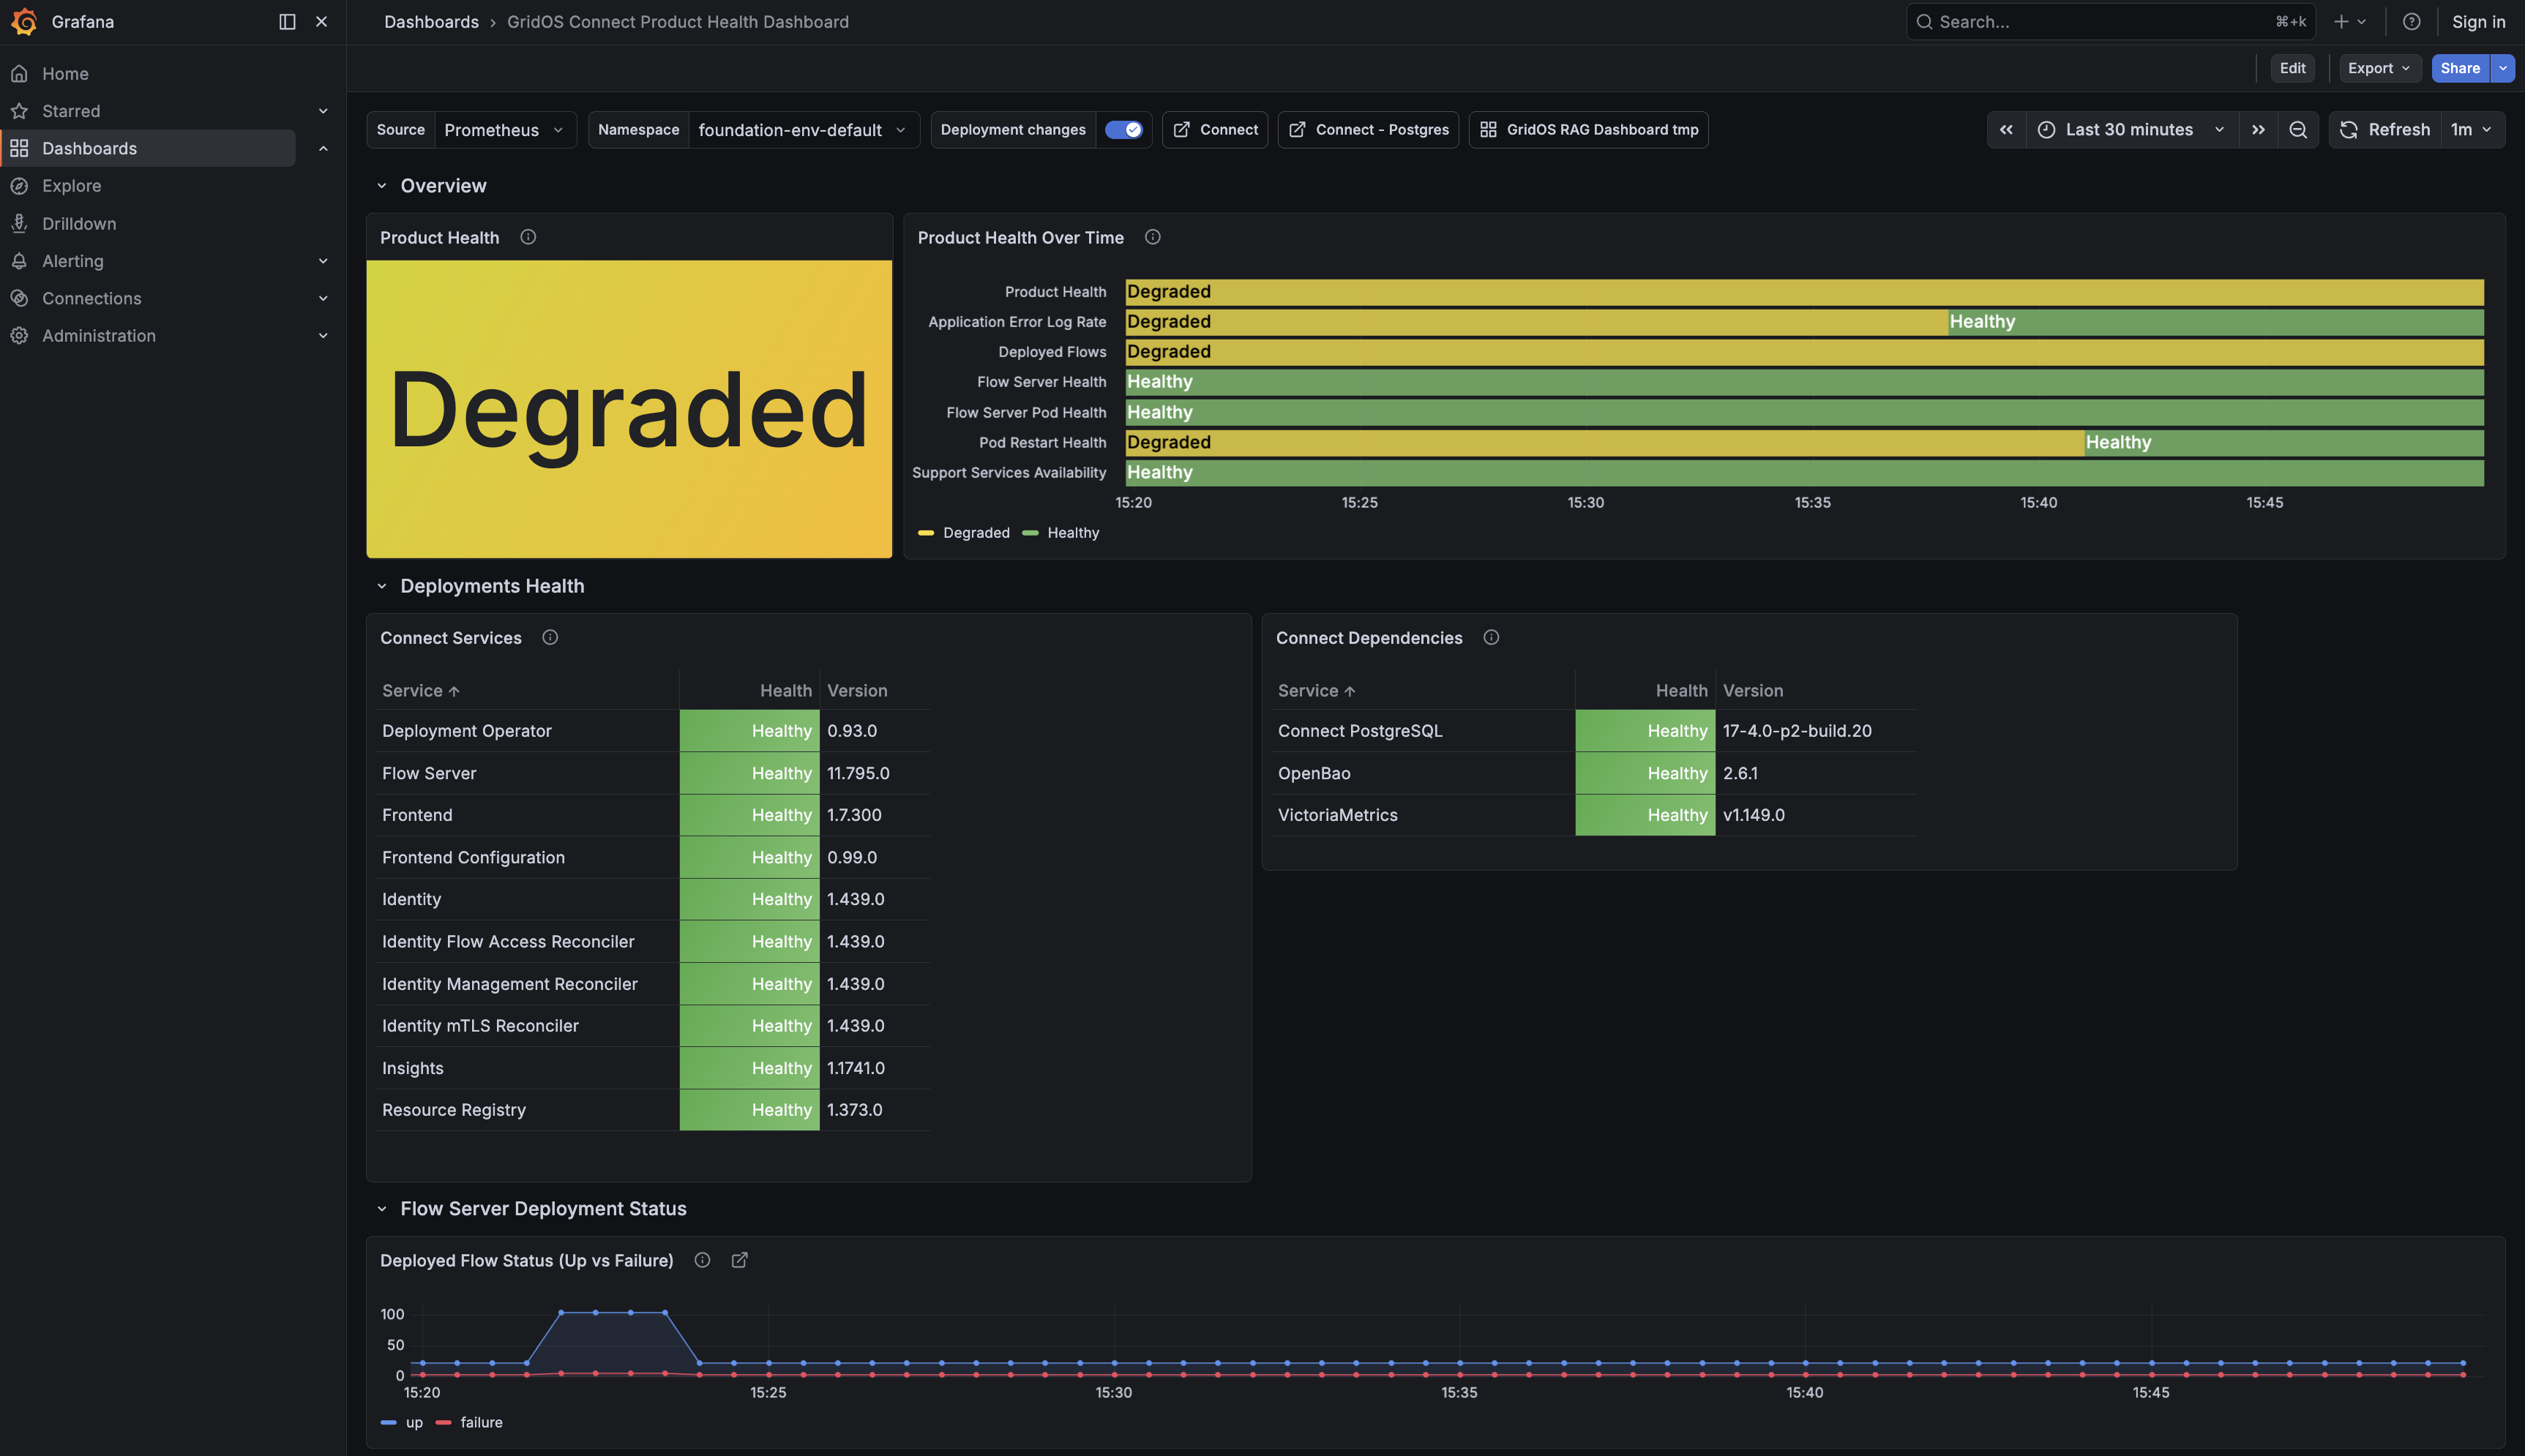Click Product Health Over Time info icon
Screen dimensions: 2525x1456
[1152, 237]
